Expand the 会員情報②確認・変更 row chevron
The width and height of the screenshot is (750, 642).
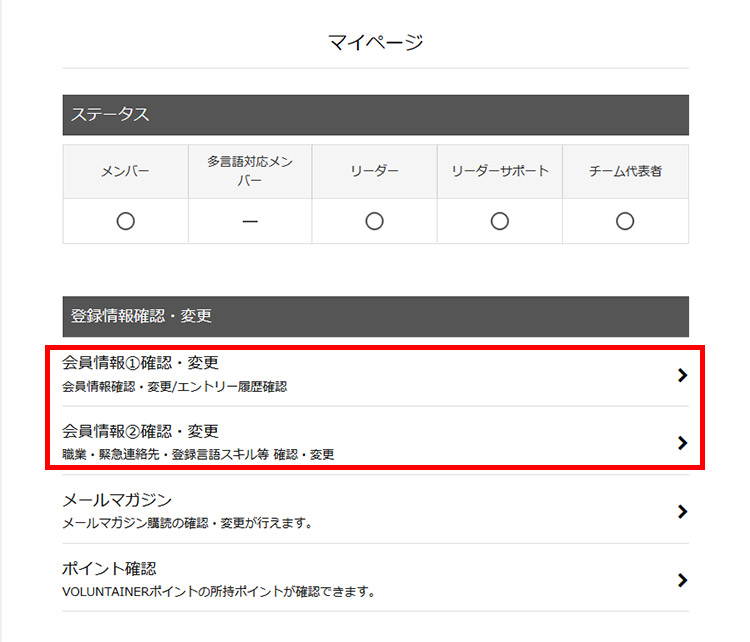click(682, 443)
